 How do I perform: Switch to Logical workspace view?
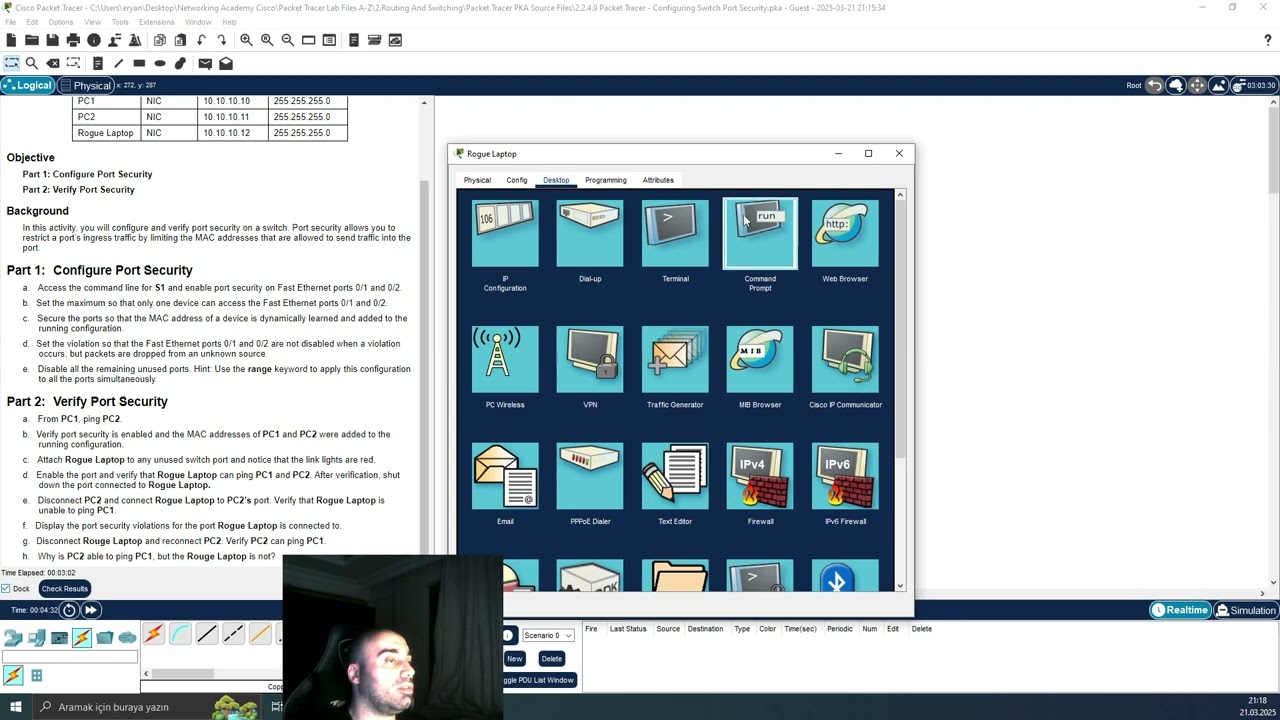(x=27, y=85)
